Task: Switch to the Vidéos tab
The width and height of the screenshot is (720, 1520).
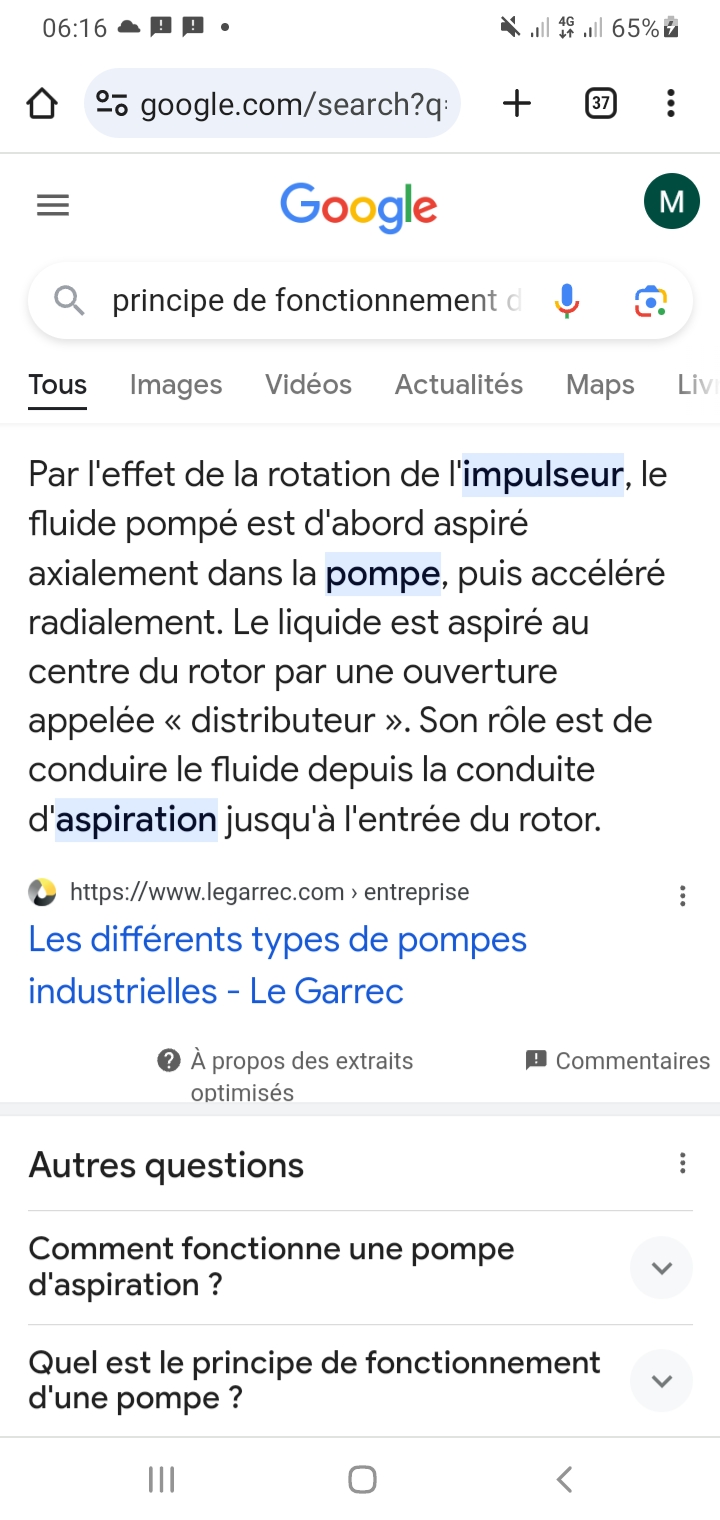Action: coord(308,385)
